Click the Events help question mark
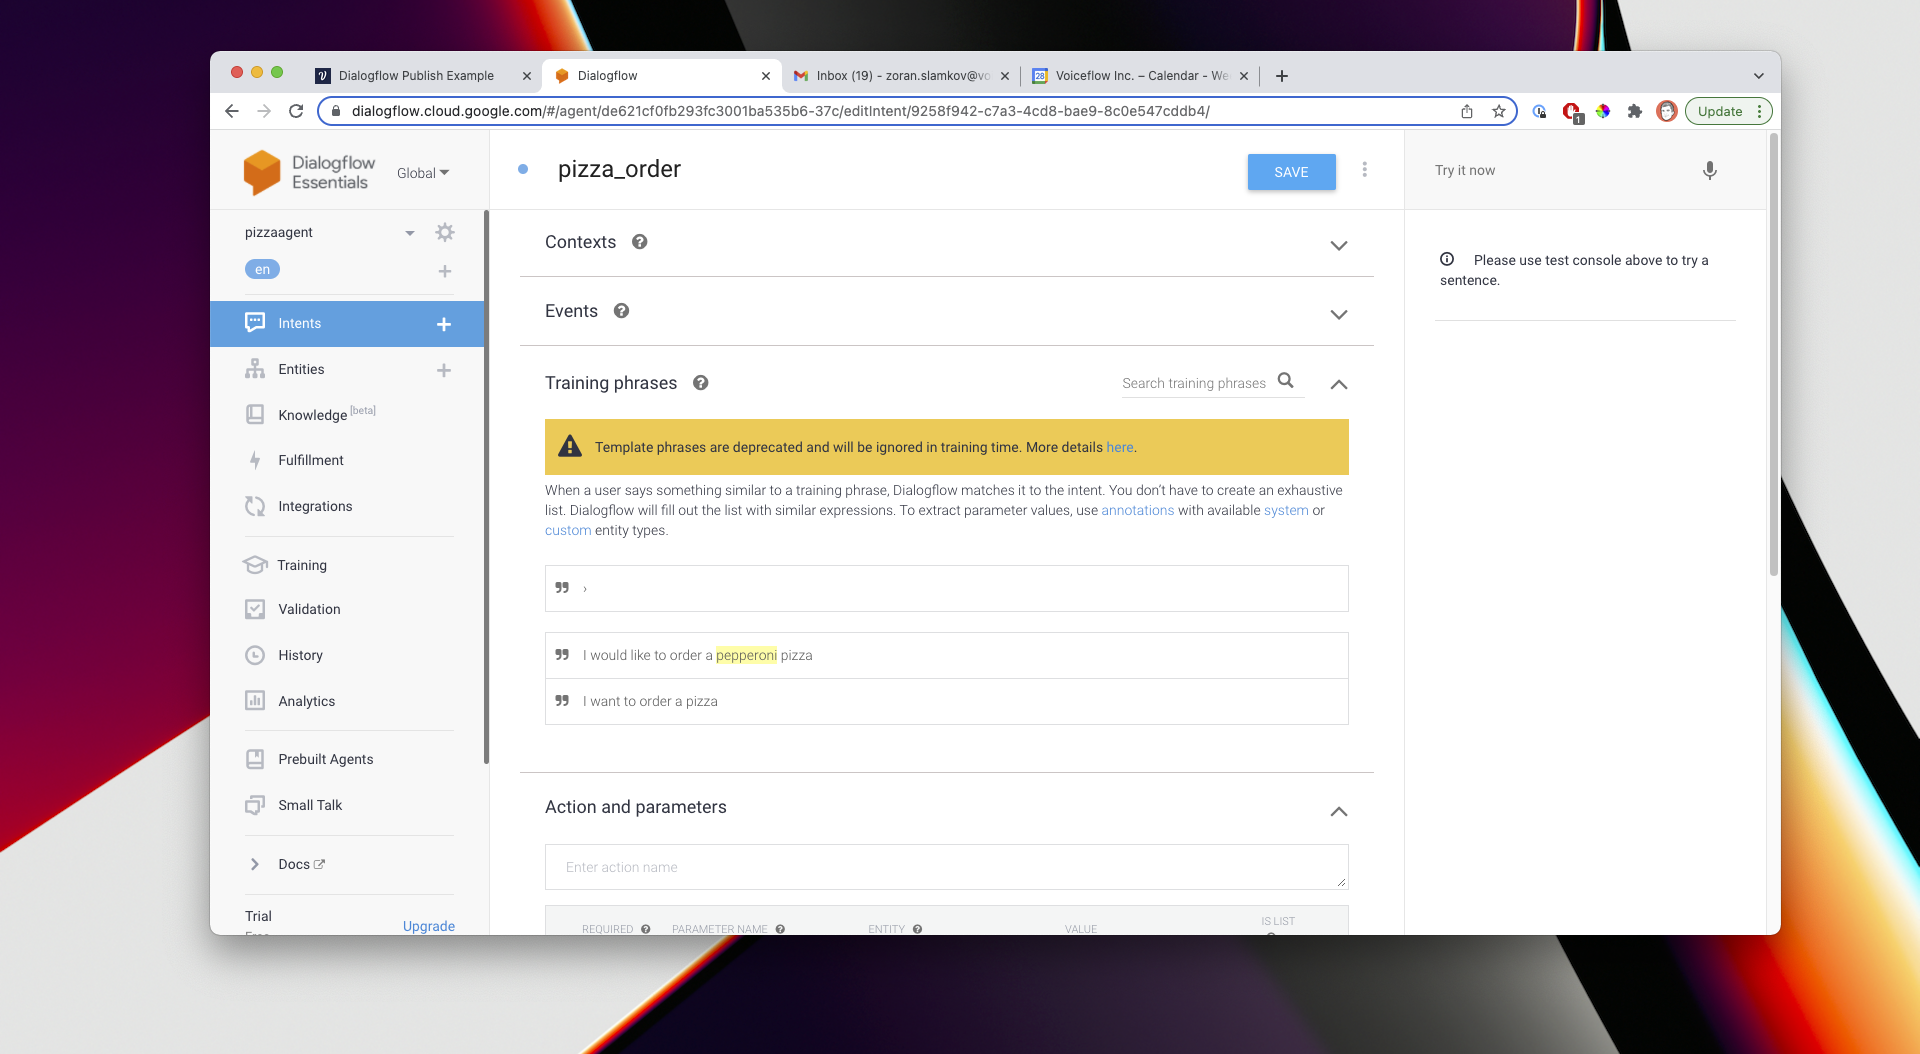 (621, 311)
